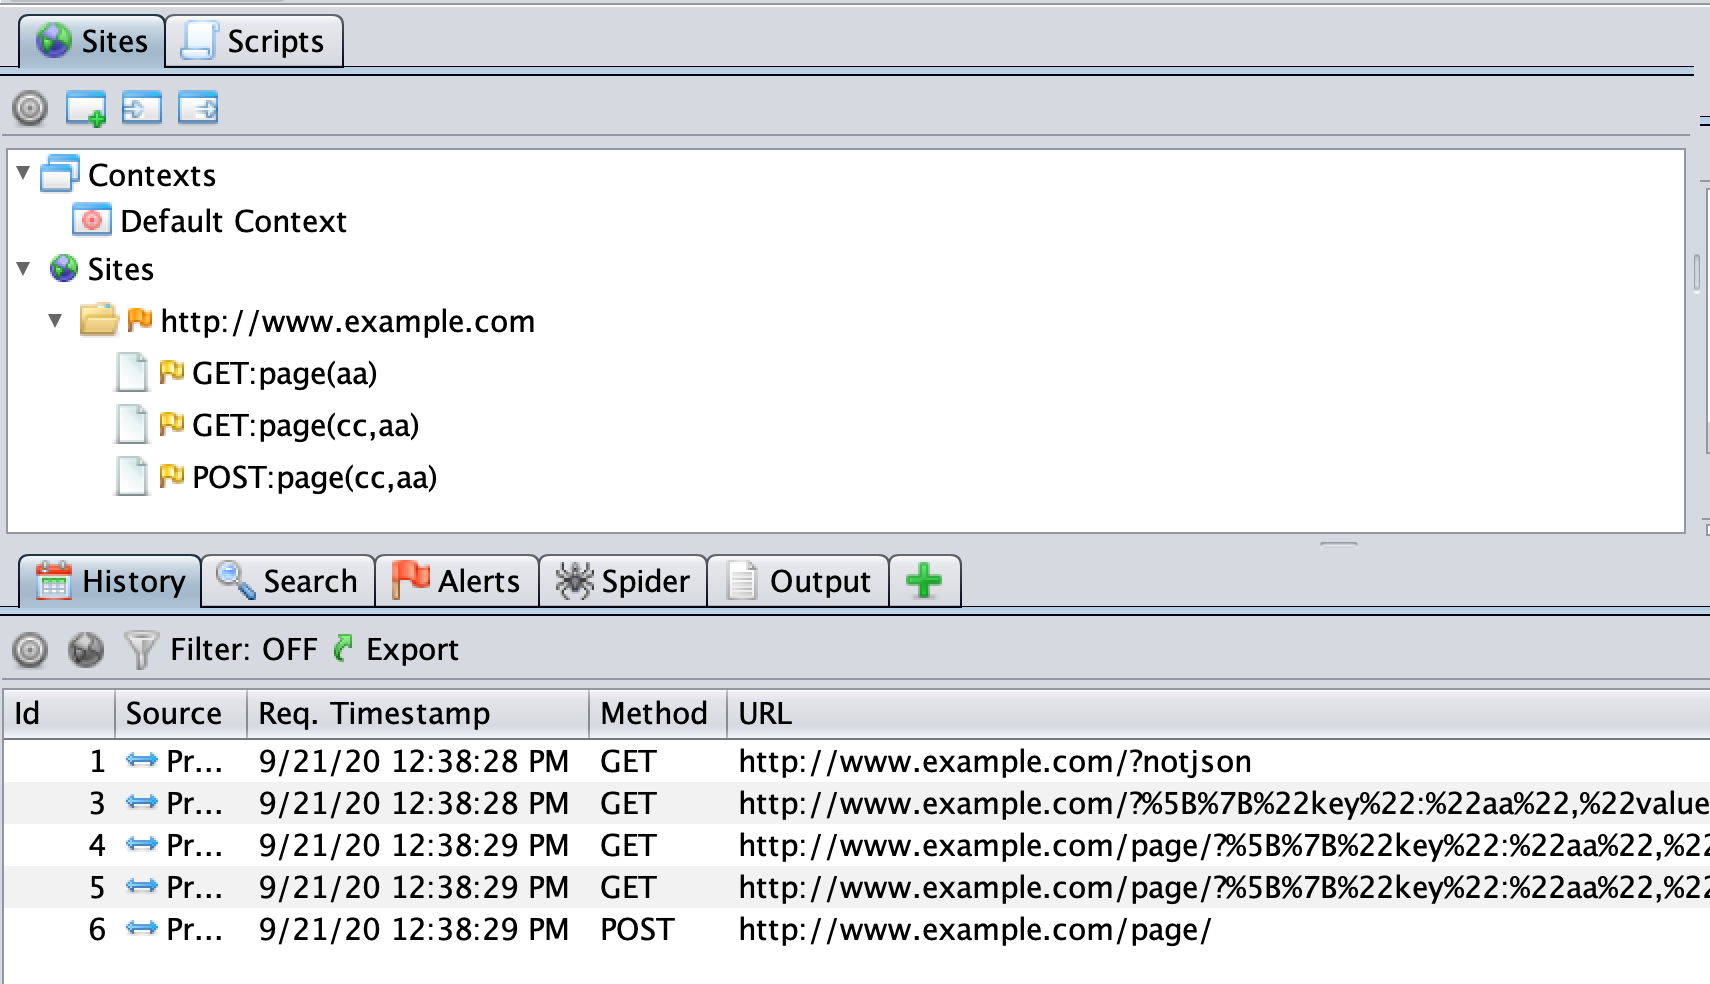Screen dimensions: 1710x984
Task: Click the flag icon next to GET:page(aa)
Action: click(x=171, y=373)
